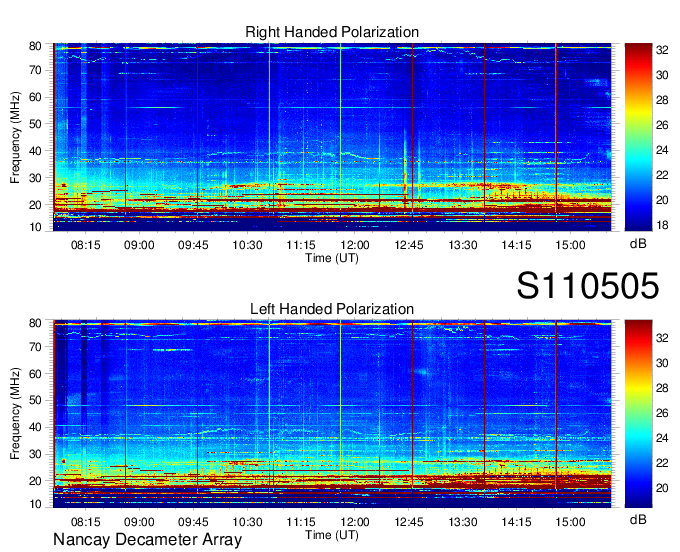Click '10:30' time tick on lower plot
This screenshot has width=680, height=552.
click(x=247, y=522)
